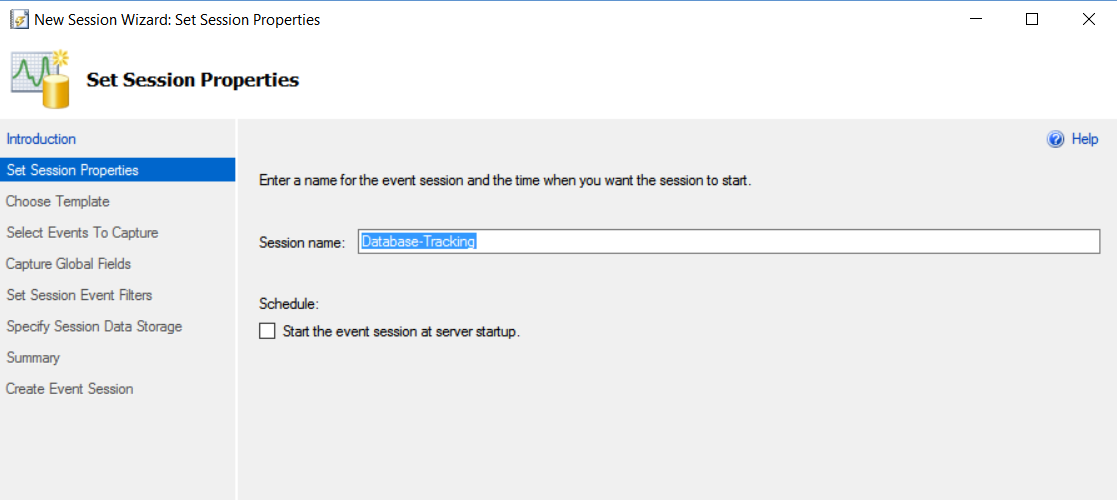This screenshot has width=1117, height=500.
Task: Navigate to Set Session Event Filters
Action: click(x=79, y=295)
